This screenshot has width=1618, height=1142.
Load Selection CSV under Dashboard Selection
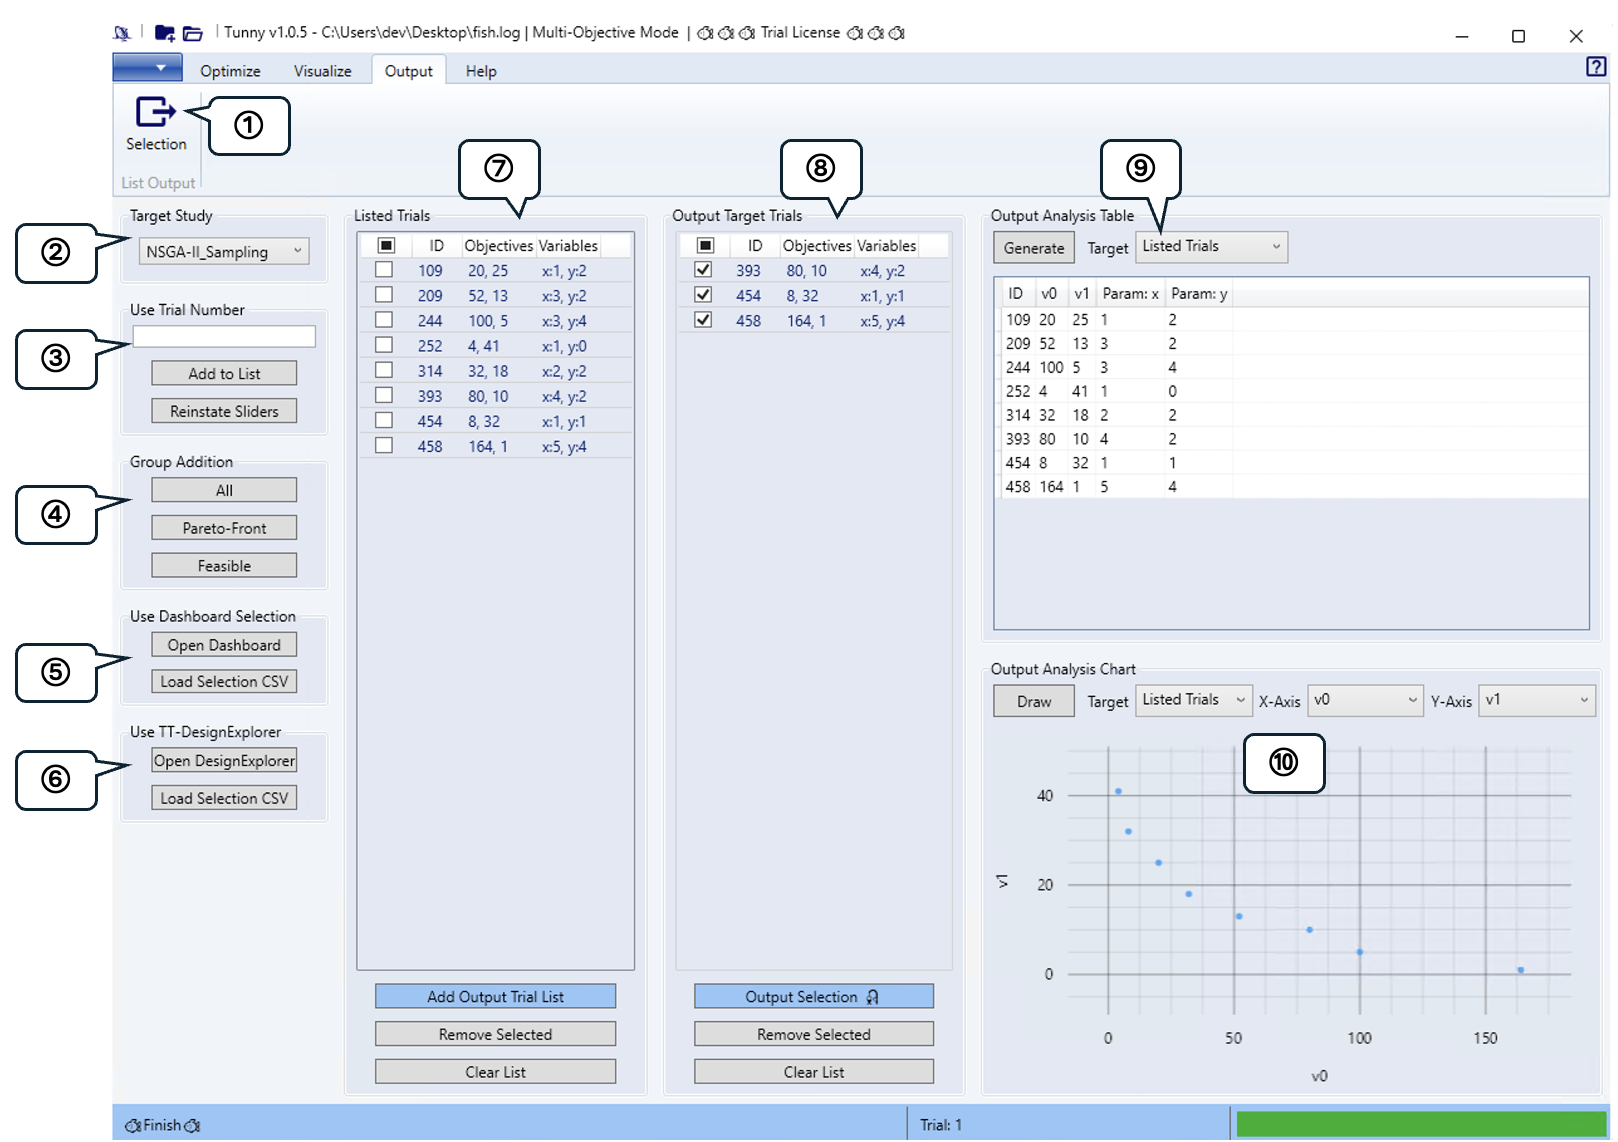pyautogui.click(x=224, y=681)
